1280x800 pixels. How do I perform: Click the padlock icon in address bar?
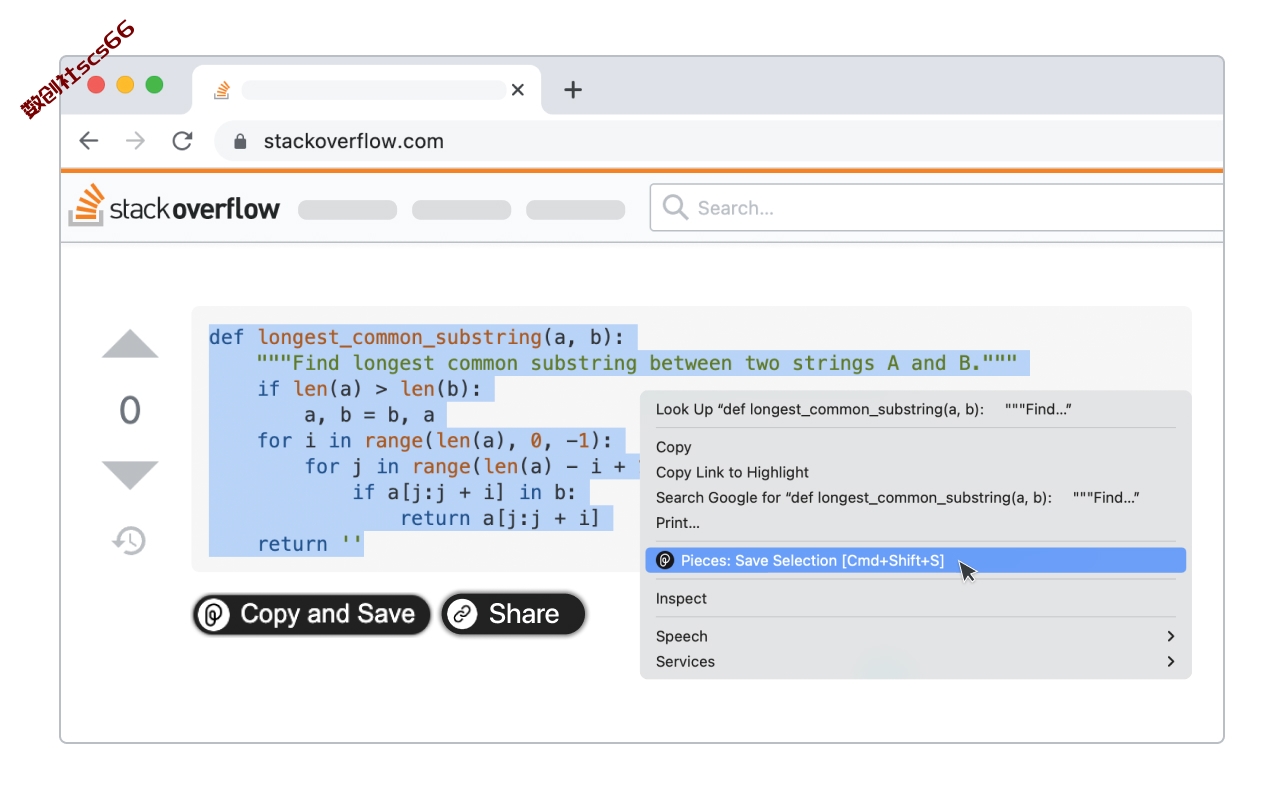[240, 142]
